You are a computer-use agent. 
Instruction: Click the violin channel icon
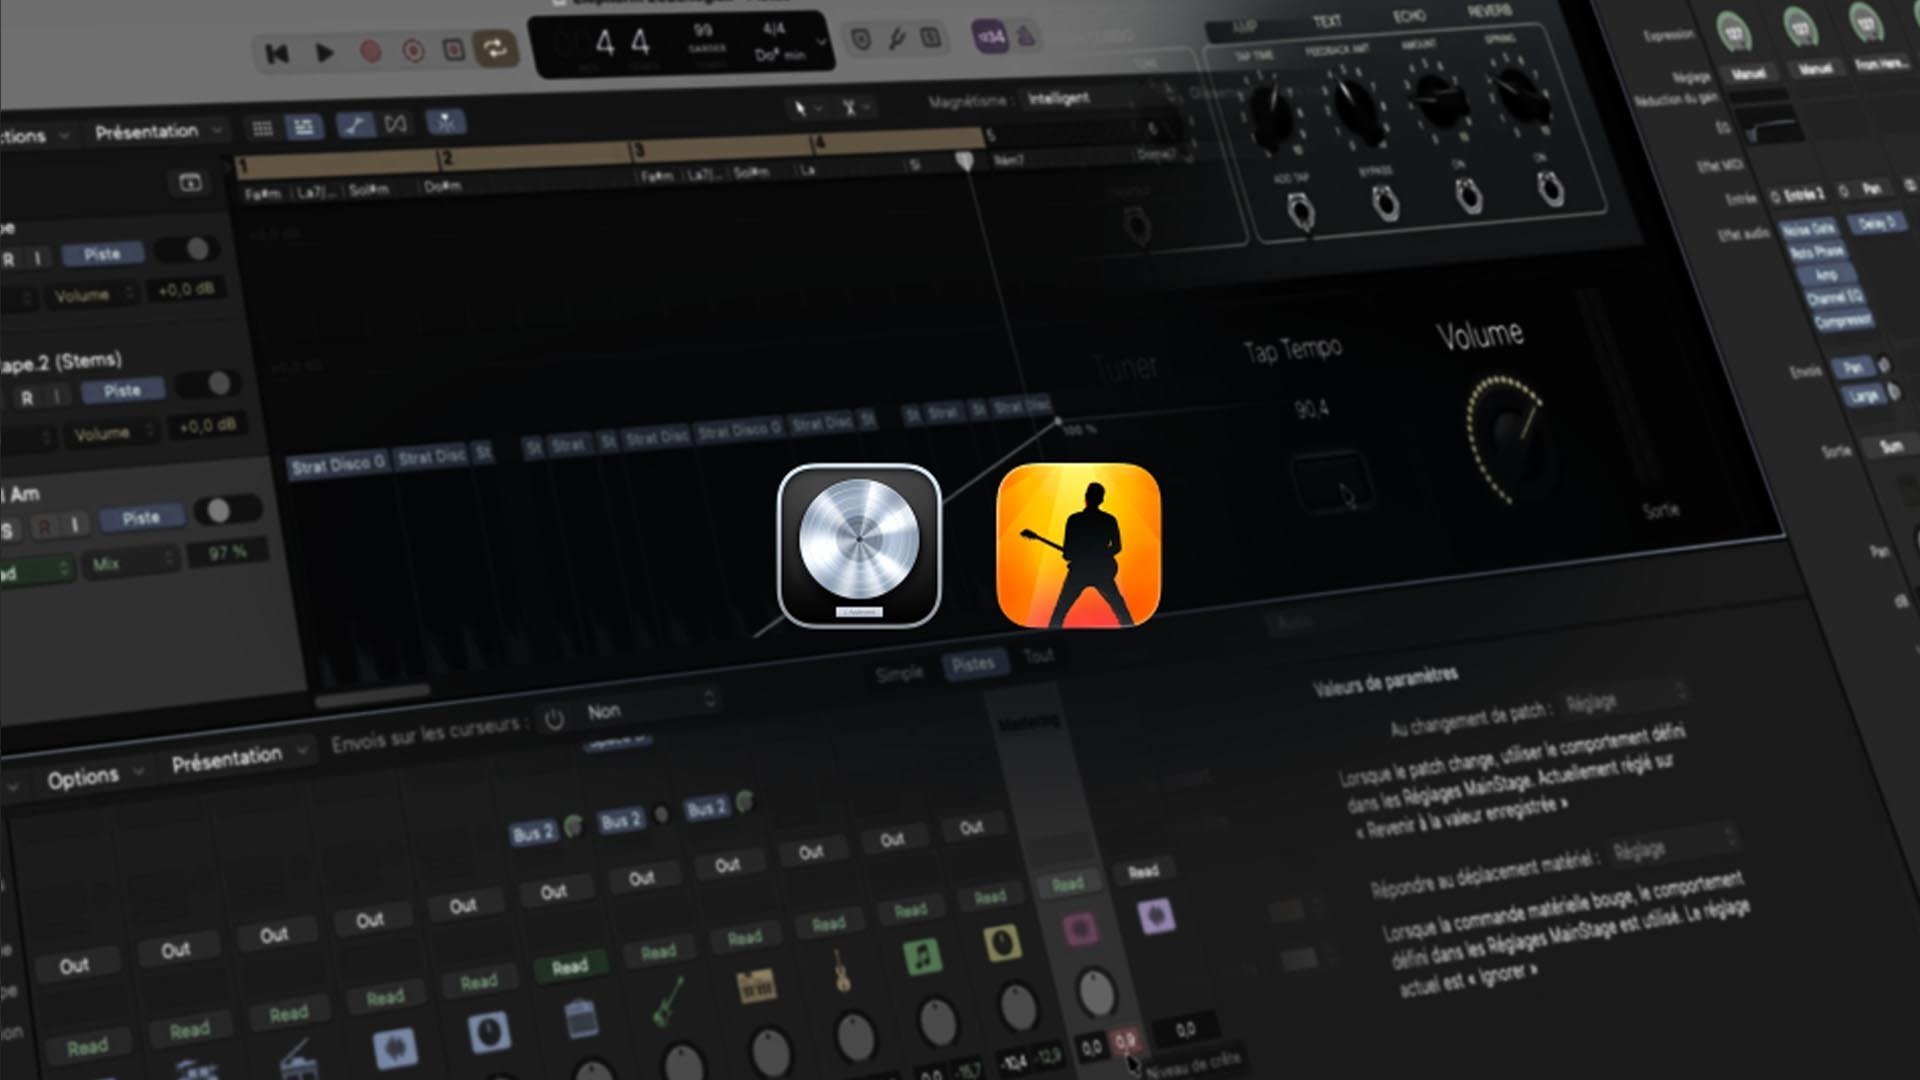point(841,970)
